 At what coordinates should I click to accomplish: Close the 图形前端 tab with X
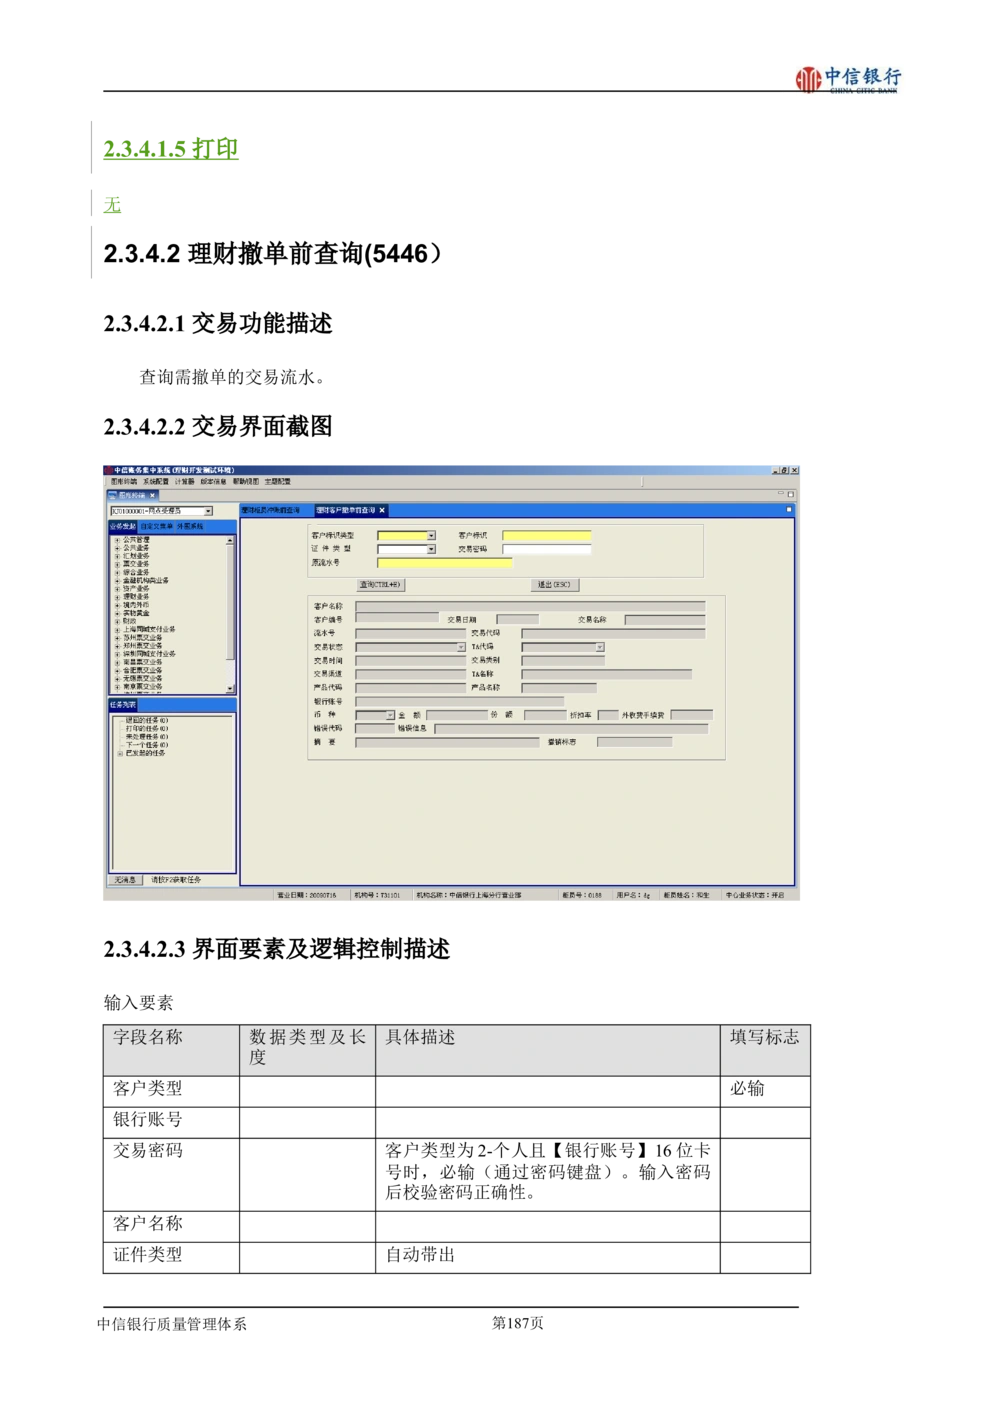click(x=154, y=495)
